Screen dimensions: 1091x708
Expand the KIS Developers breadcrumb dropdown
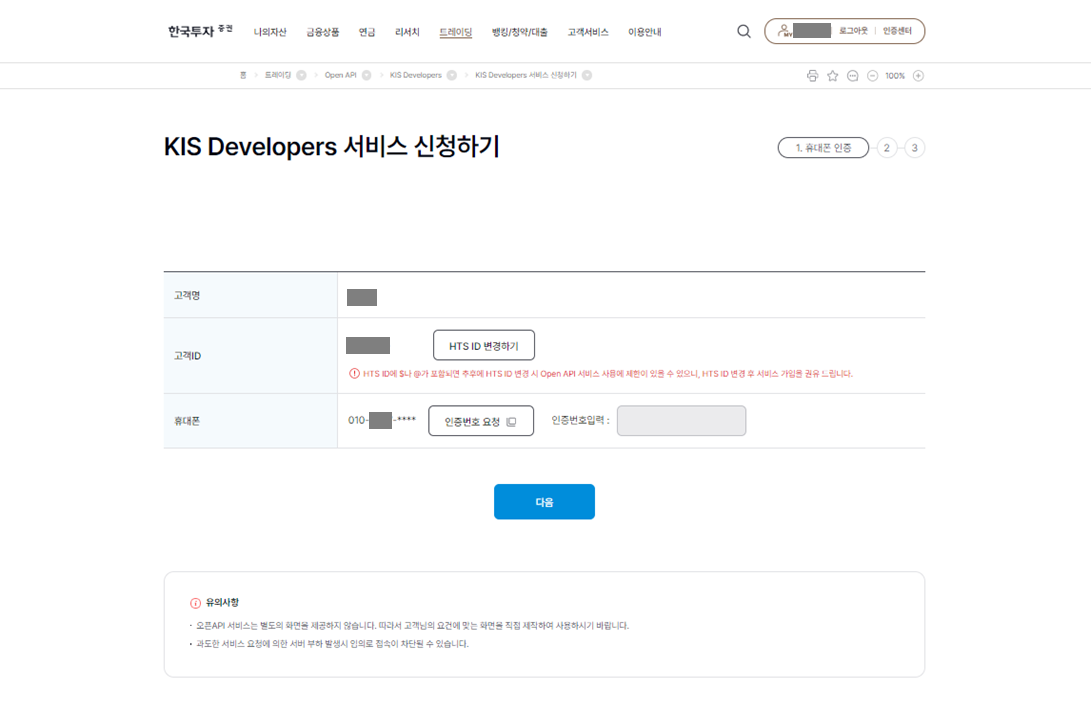pos(452,75)
